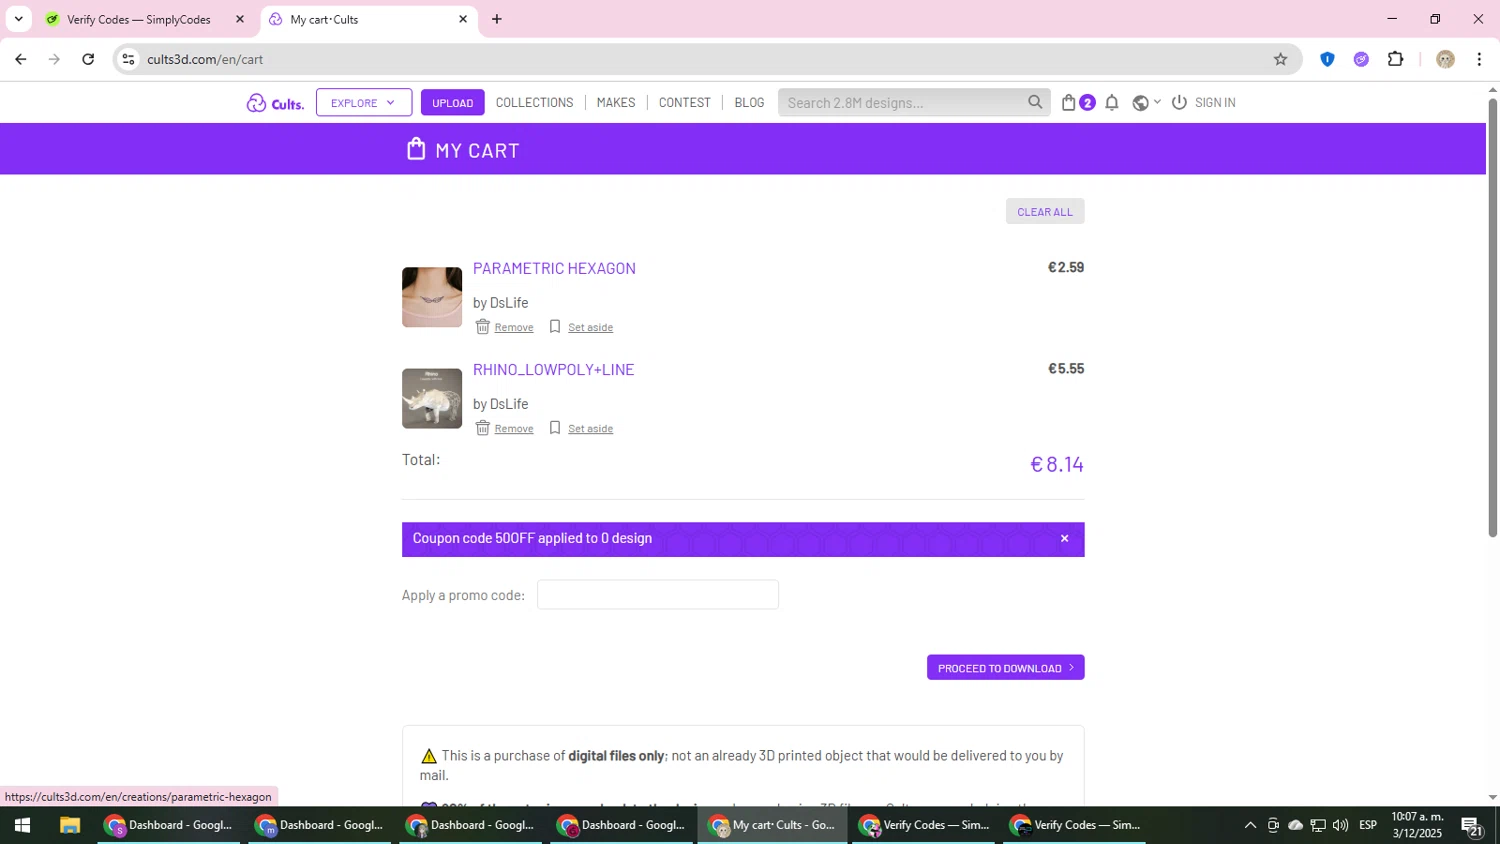The width and height of the screenshot is (1500, 844).
Task: Open the rhino model thumbnail
Action: pos(432,398)
